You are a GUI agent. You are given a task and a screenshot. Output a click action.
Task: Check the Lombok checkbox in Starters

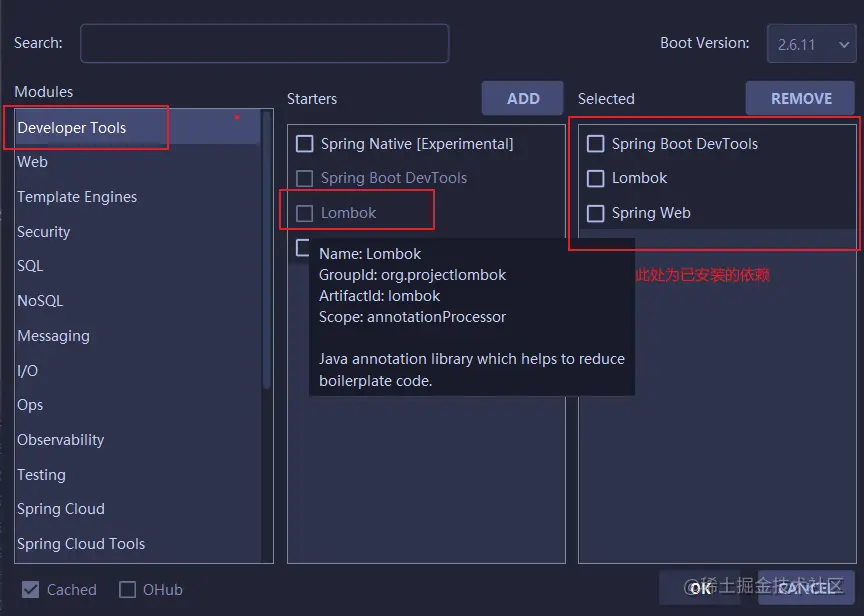coord(305,213)
